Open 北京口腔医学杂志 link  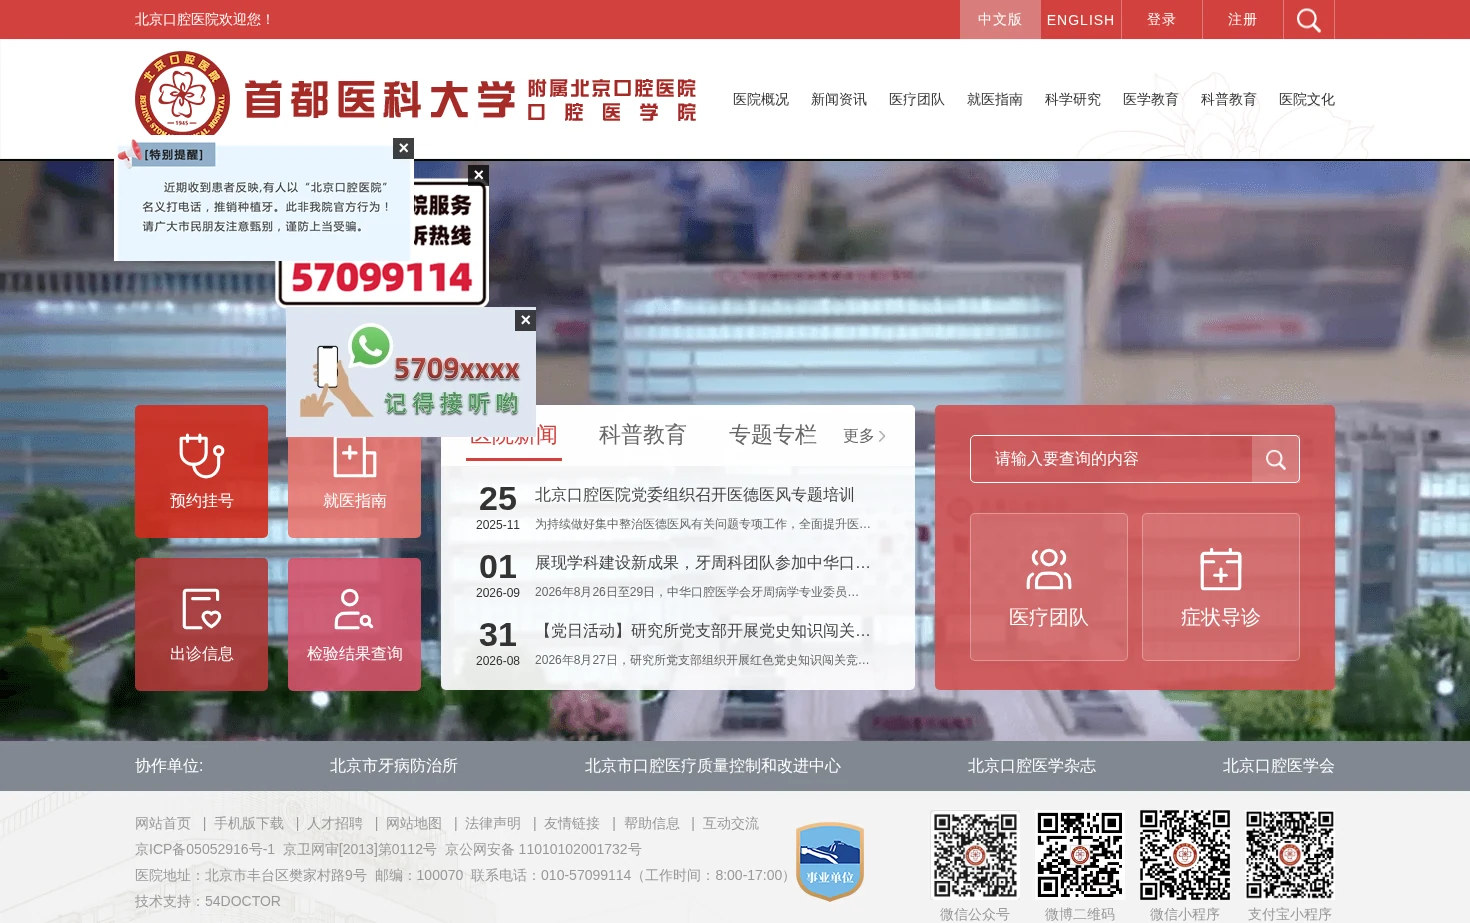click(1032, 766)
